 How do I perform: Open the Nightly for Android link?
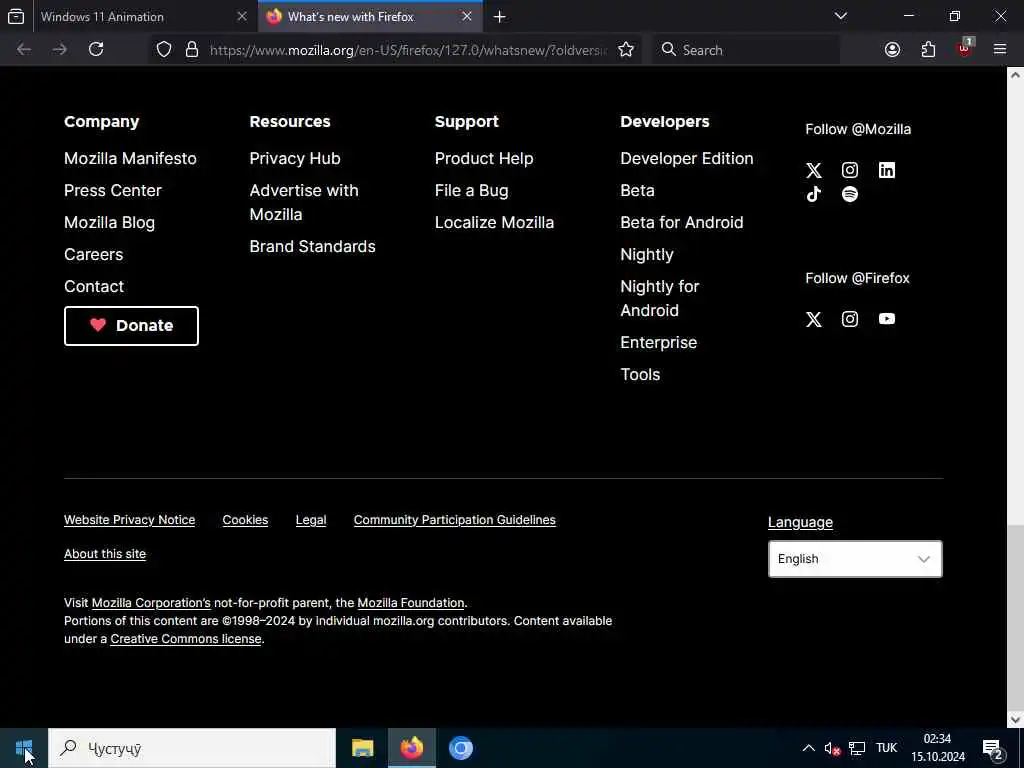tap(660, 298)
